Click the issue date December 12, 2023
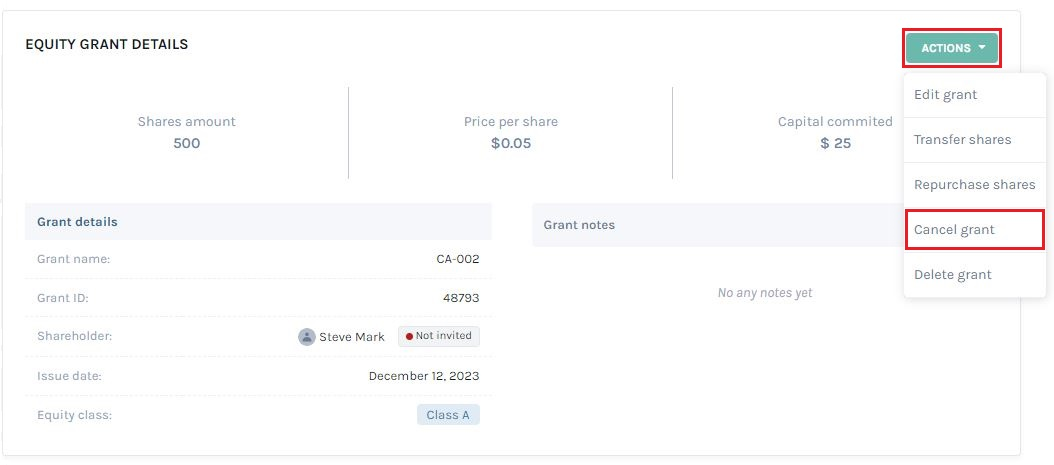The height and width of the screenshot is (465, 1054). (424, 376)
